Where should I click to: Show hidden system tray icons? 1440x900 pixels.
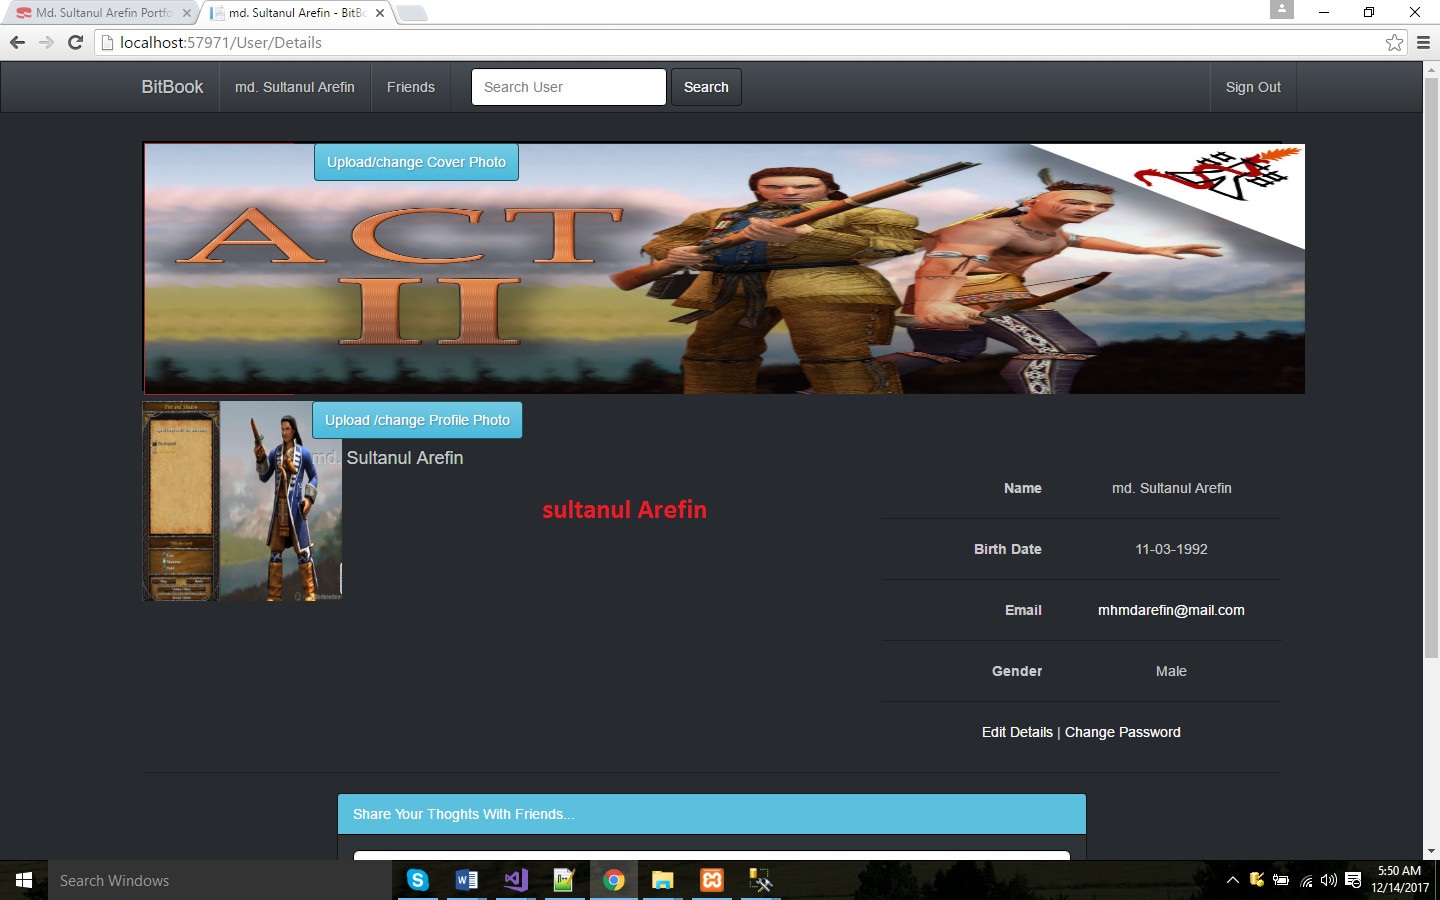click(x=1232, y=880)
